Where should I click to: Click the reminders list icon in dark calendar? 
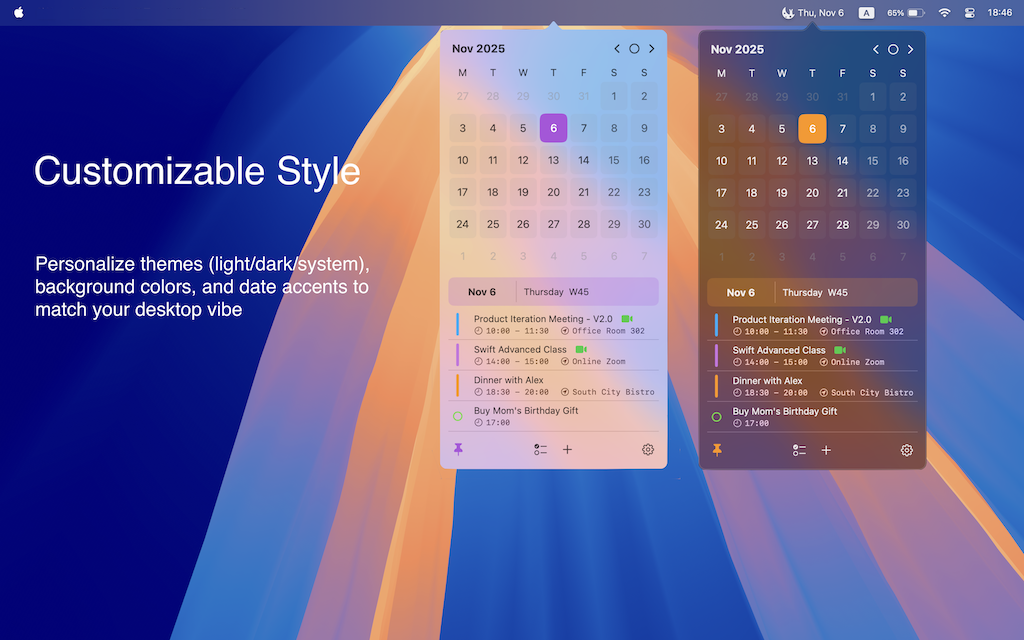tap(799, 451)
